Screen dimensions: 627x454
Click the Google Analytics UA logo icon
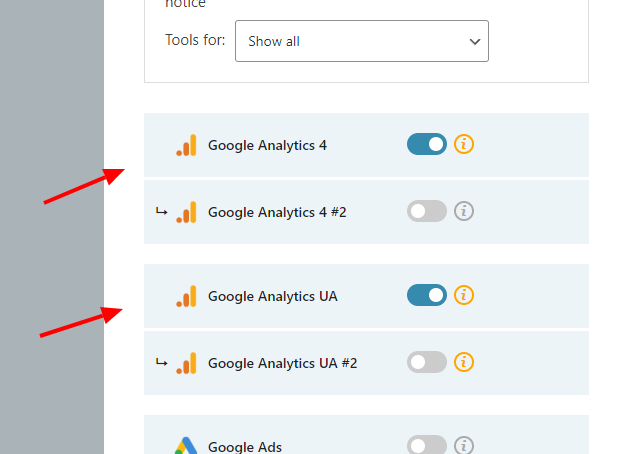[187, 296]
